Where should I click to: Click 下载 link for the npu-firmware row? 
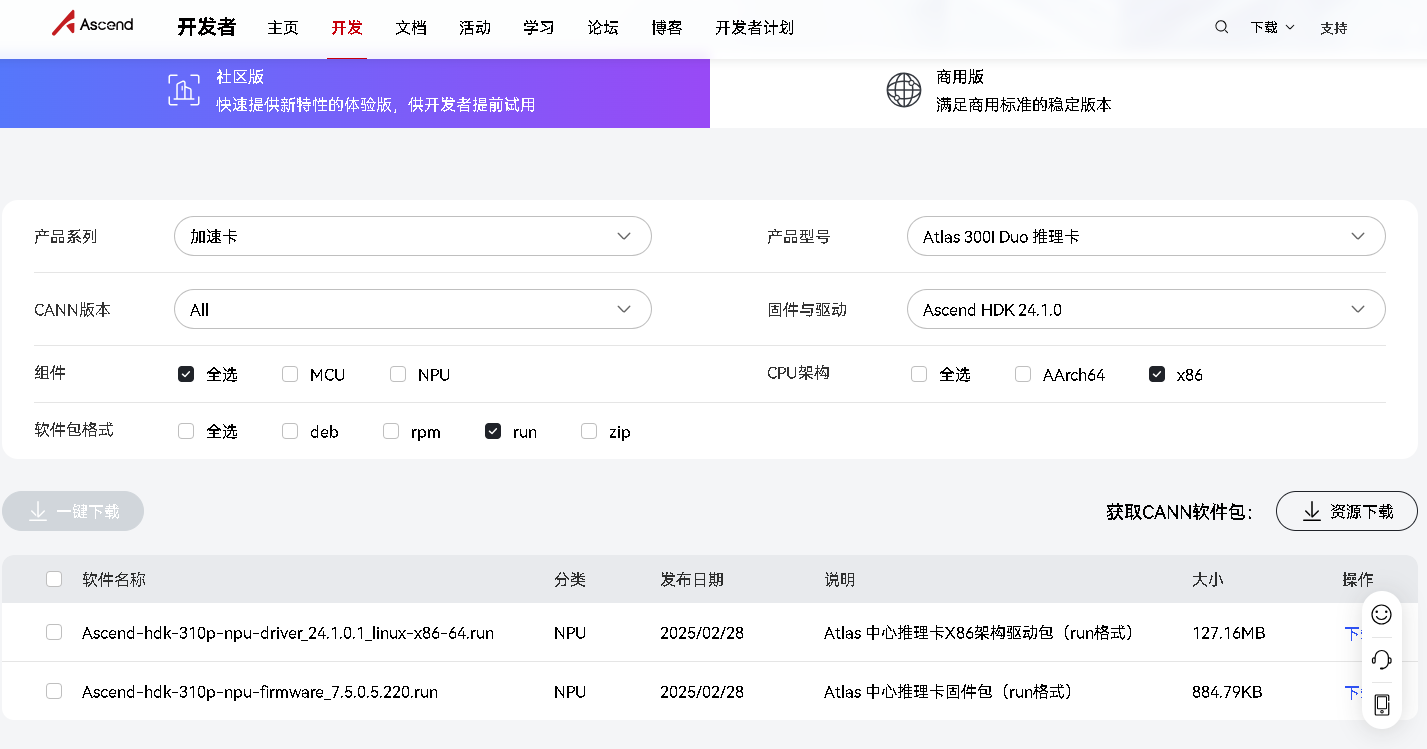(x=1353, y=691)
